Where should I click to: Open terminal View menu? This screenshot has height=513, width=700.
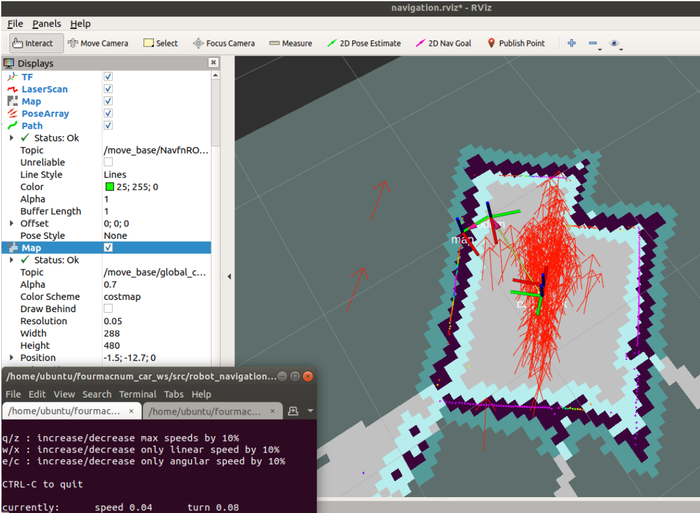pyautogui.click(x=64, y=394)
